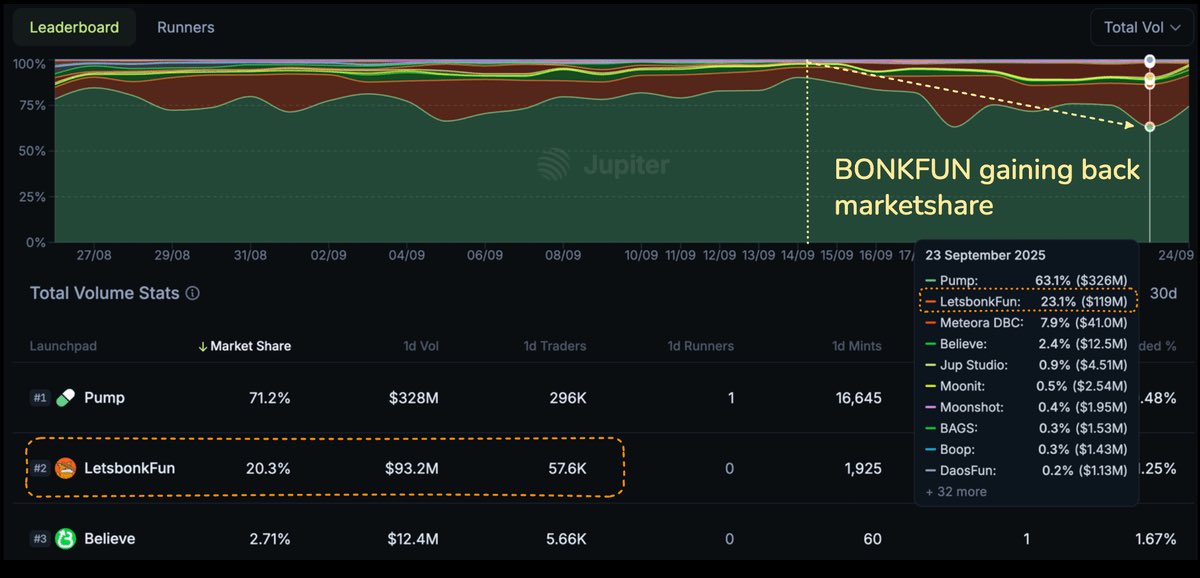This screenshot has width=1200, height=578.
Task: Click the #3 rank badge
Action: pos(40,539)
